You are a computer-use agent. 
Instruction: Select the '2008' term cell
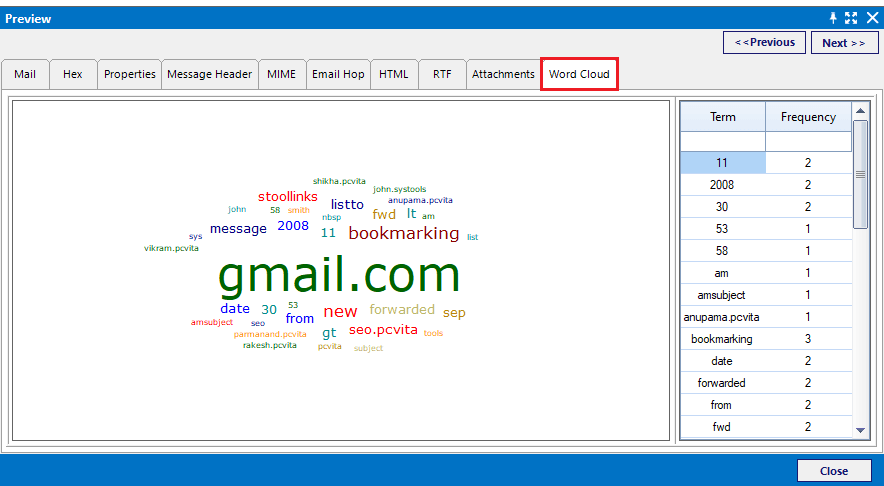(723, 185)
